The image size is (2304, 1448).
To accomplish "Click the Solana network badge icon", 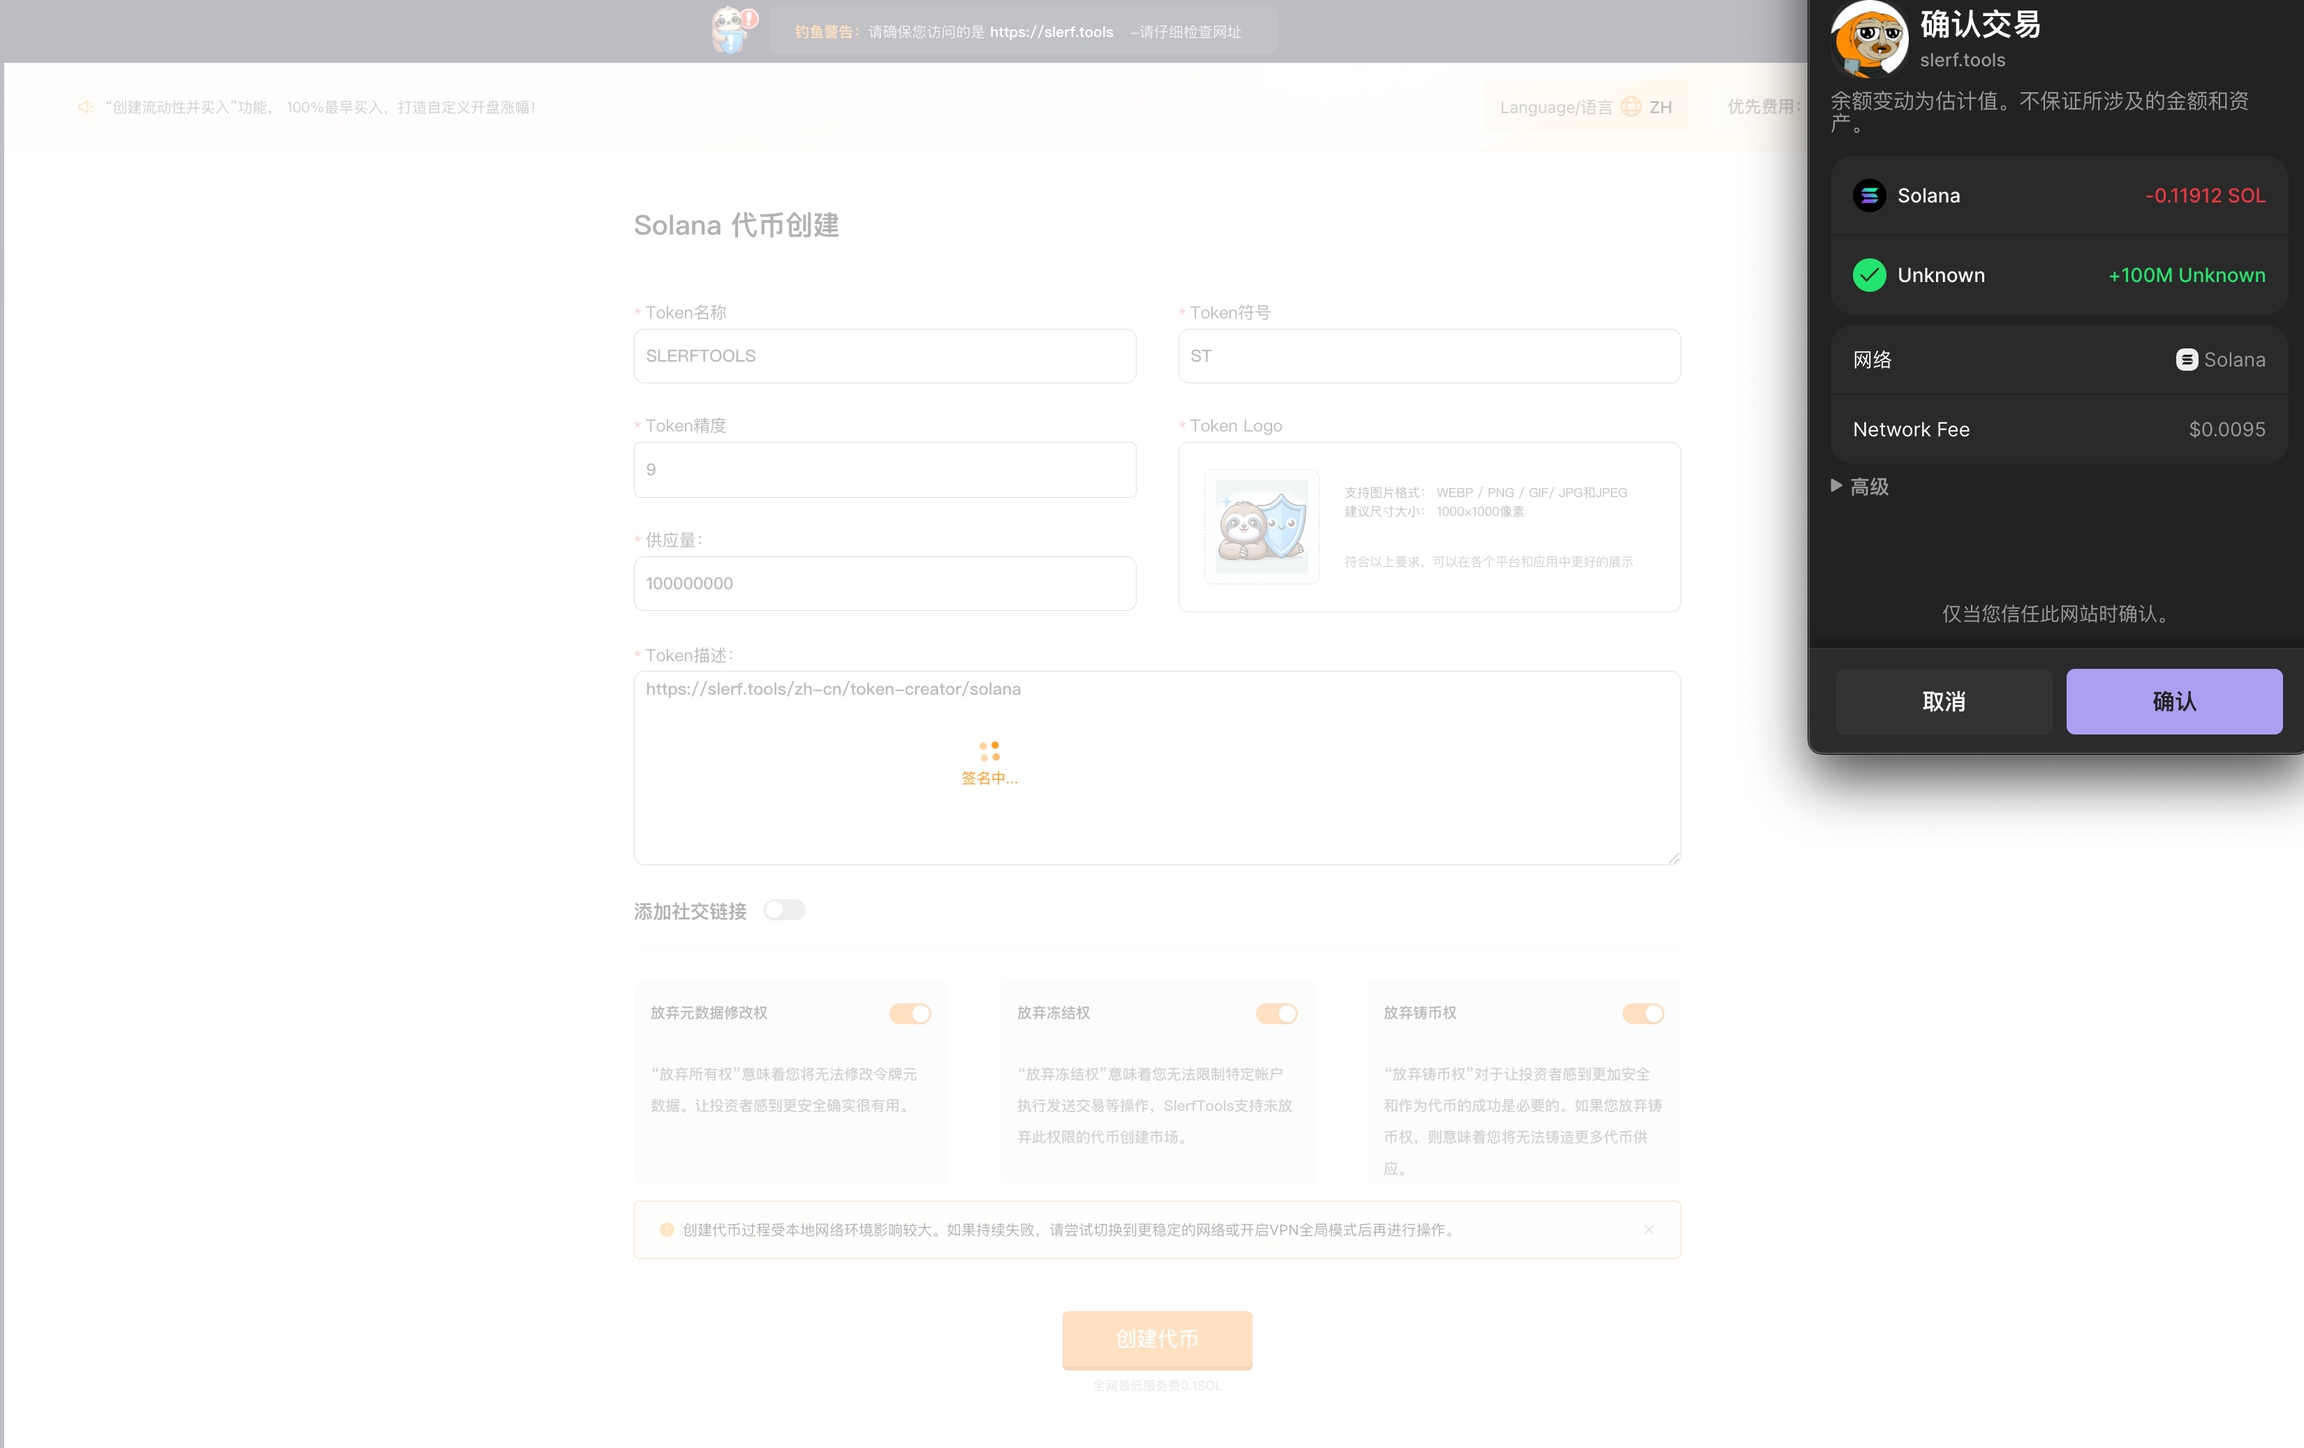I will pyautogui.click(x=2186, y=360).
